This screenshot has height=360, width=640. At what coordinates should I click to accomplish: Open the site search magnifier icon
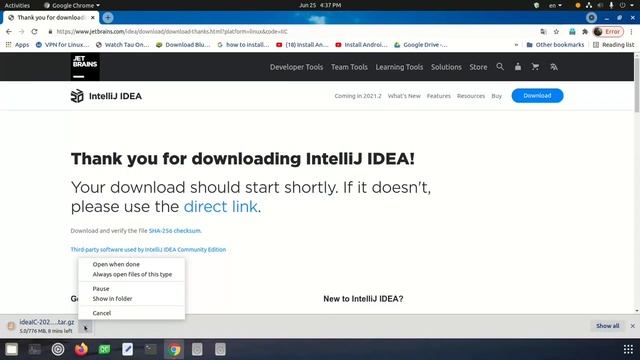(500, 67)
